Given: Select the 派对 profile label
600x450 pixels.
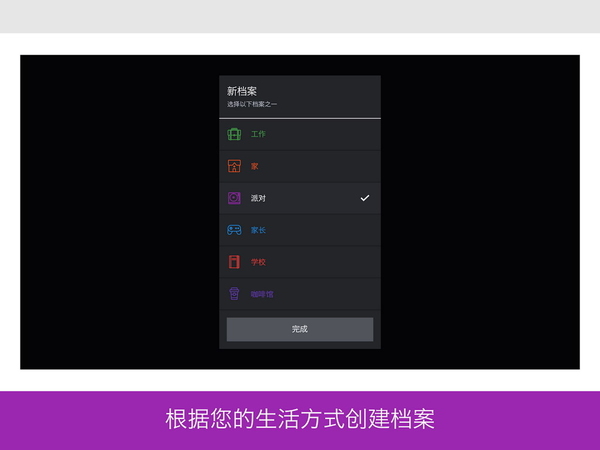Looking at the screenshot, I should click(258, 198).
